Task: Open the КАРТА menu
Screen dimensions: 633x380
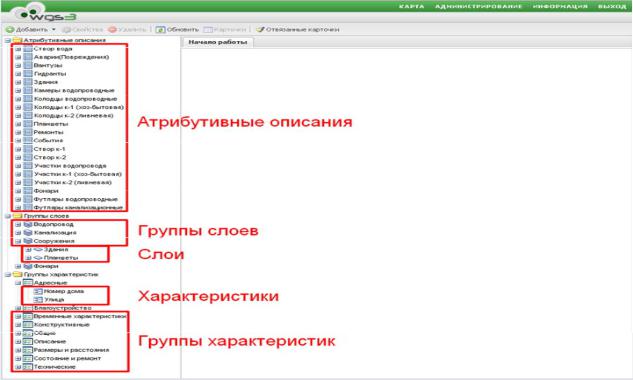Action: pos(411,6)
